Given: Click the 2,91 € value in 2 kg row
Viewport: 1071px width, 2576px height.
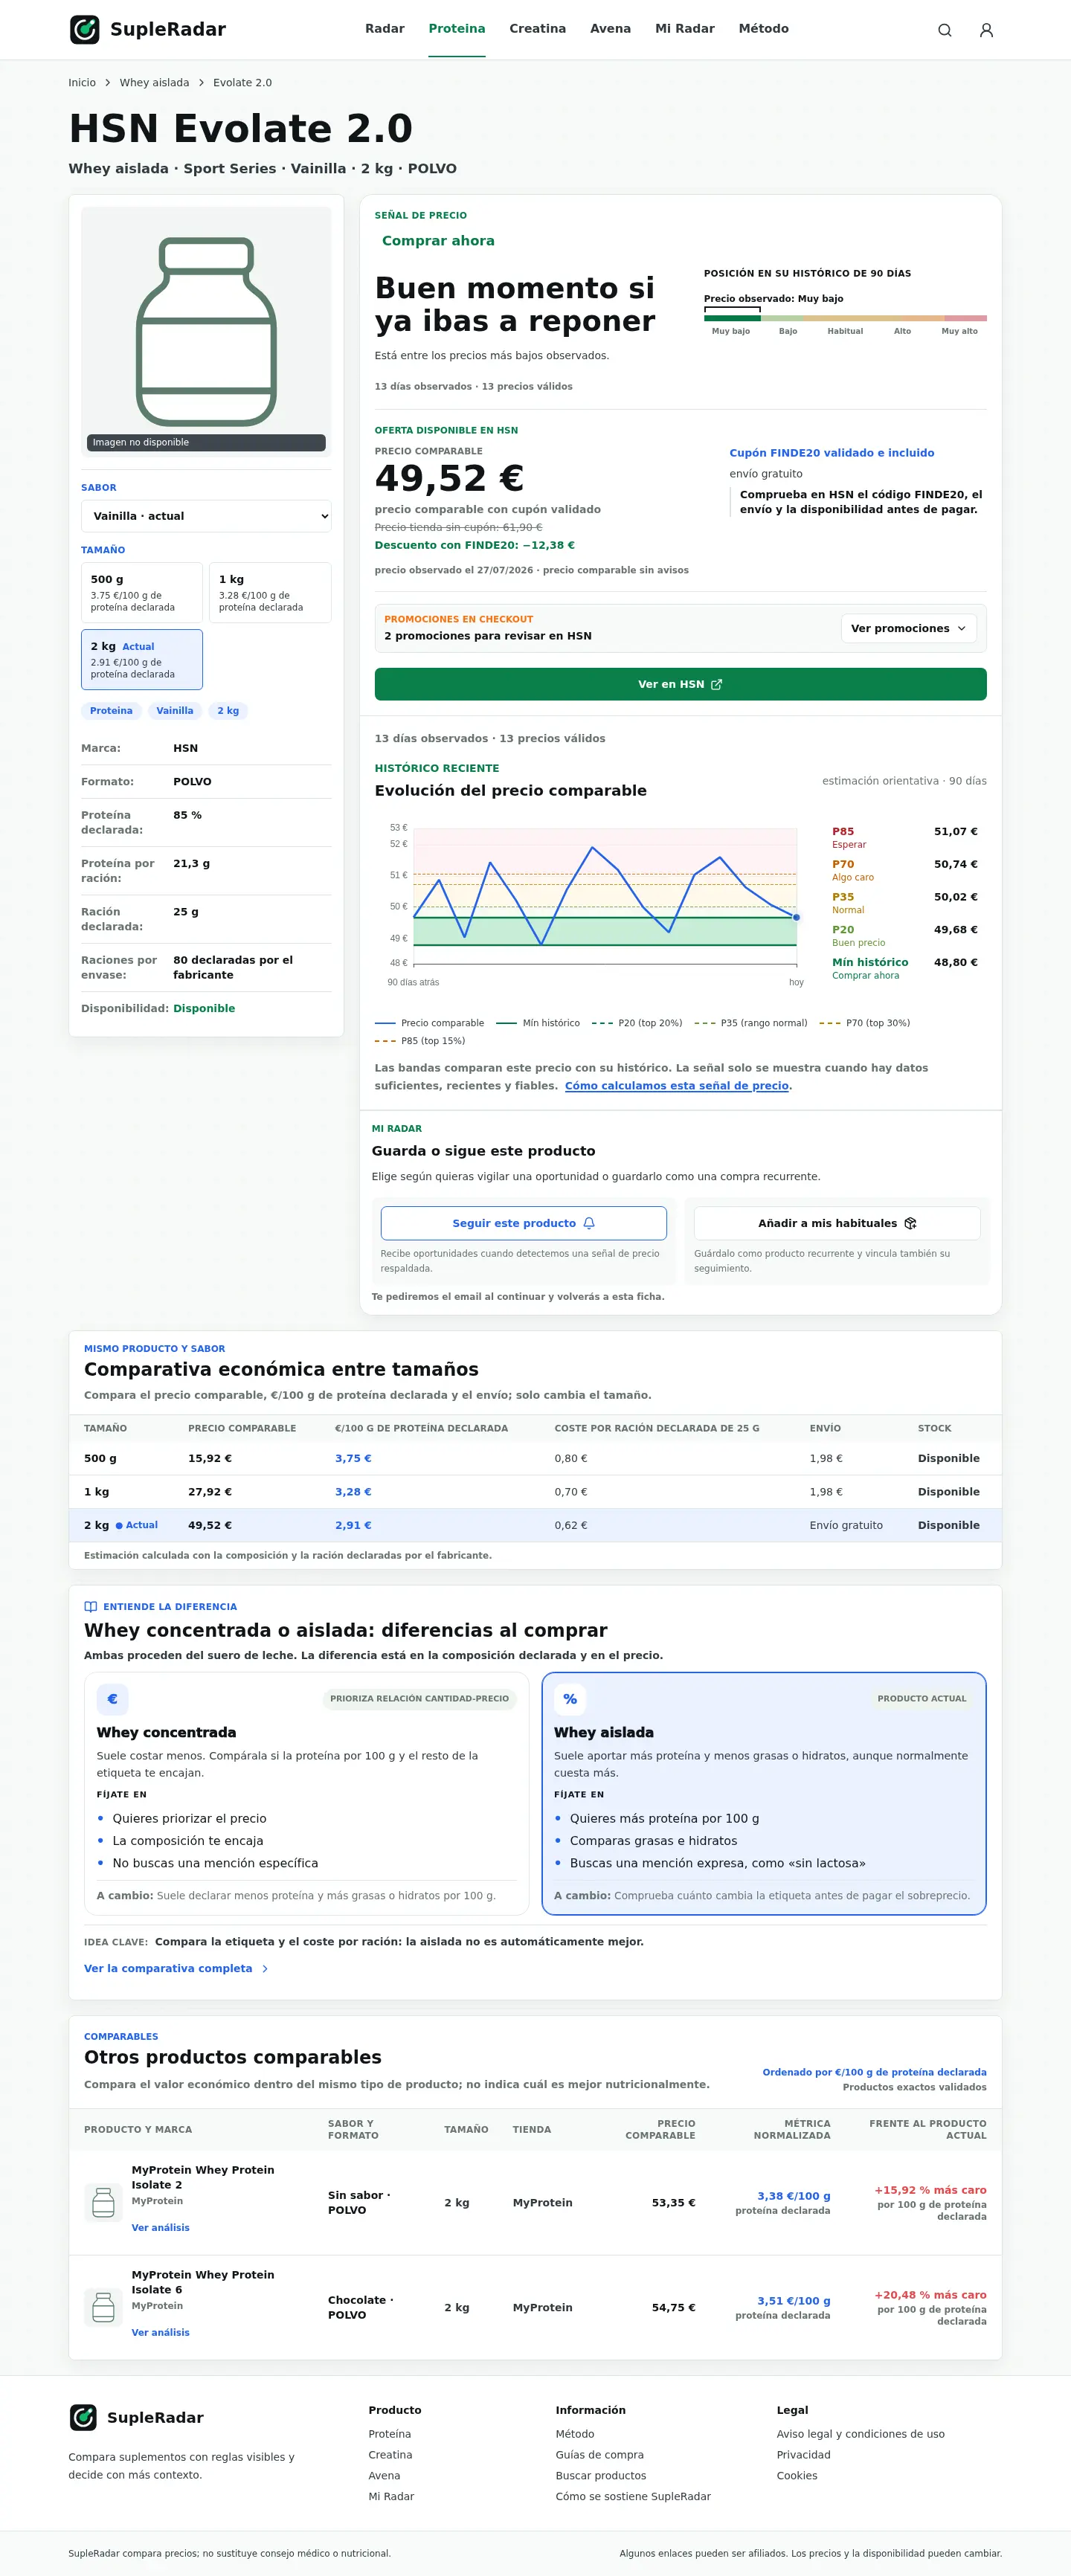Looking at the screenshot, I should click(x=353, y=1525).
